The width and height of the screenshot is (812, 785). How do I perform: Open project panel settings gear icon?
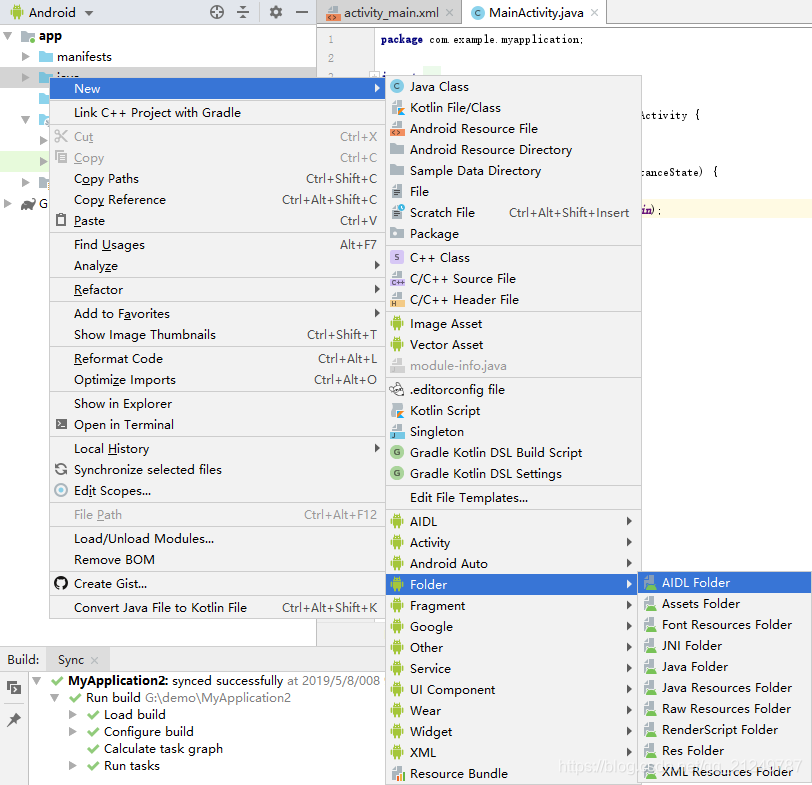click(276, 12)
